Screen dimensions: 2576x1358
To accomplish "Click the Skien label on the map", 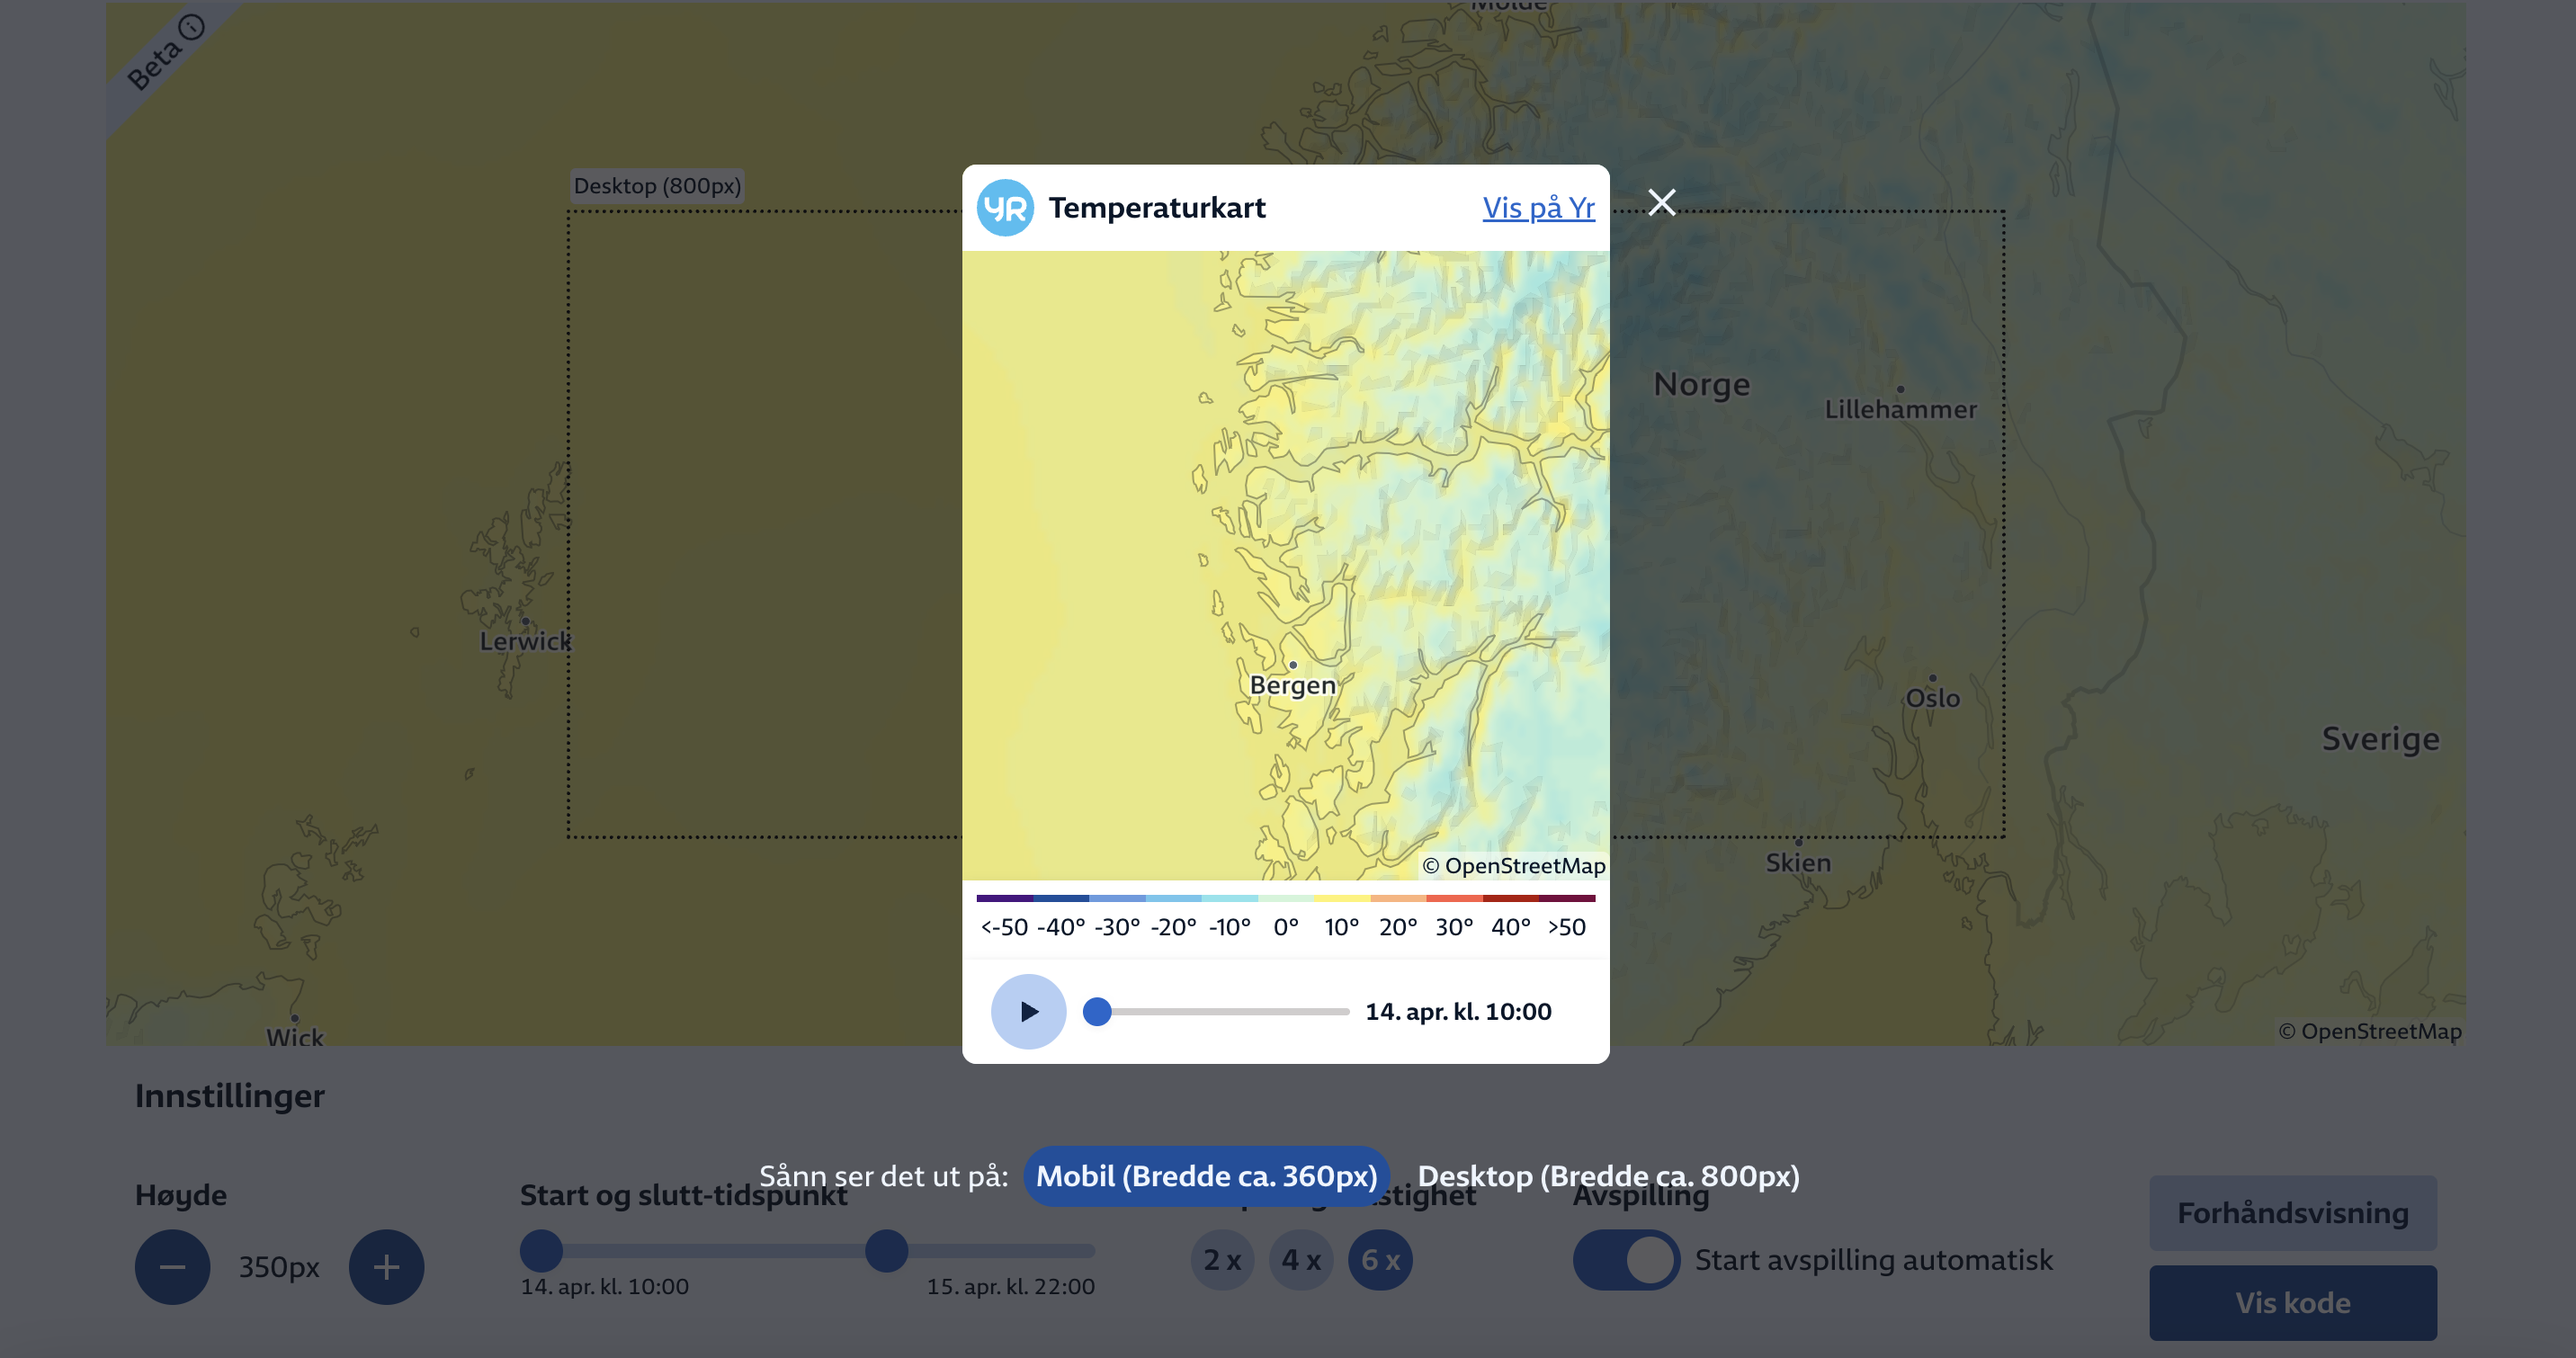I will click(1798, 863).
